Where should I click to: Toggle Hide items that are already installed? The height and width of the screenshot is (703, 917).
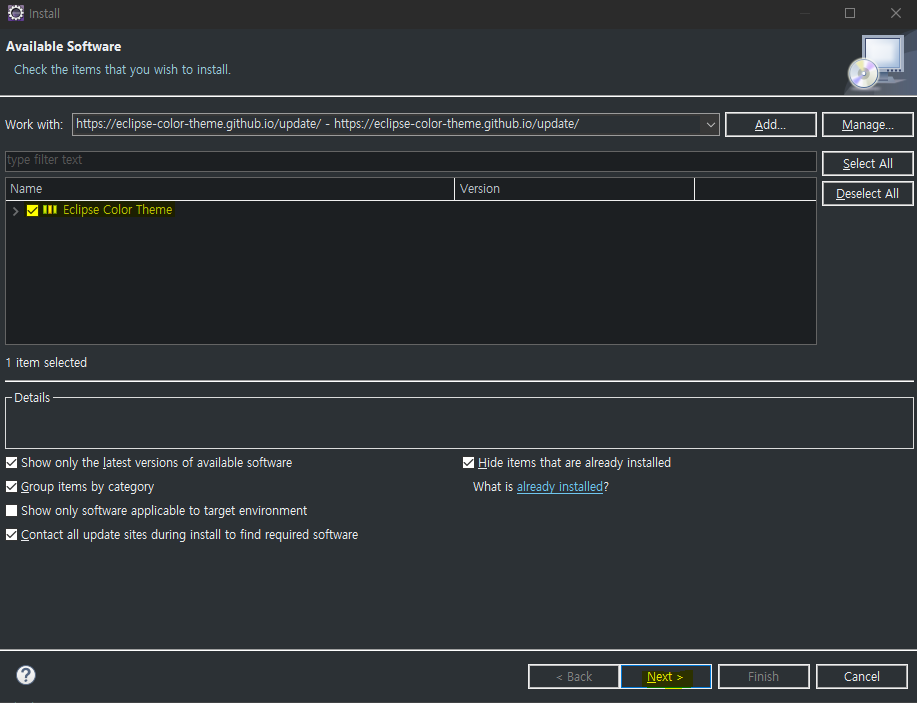tap(468, 463)
